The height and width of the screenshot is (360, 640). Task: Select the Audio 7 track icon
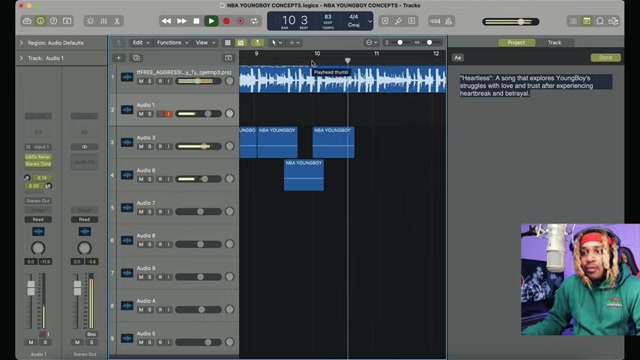click(x=127, y=208)
